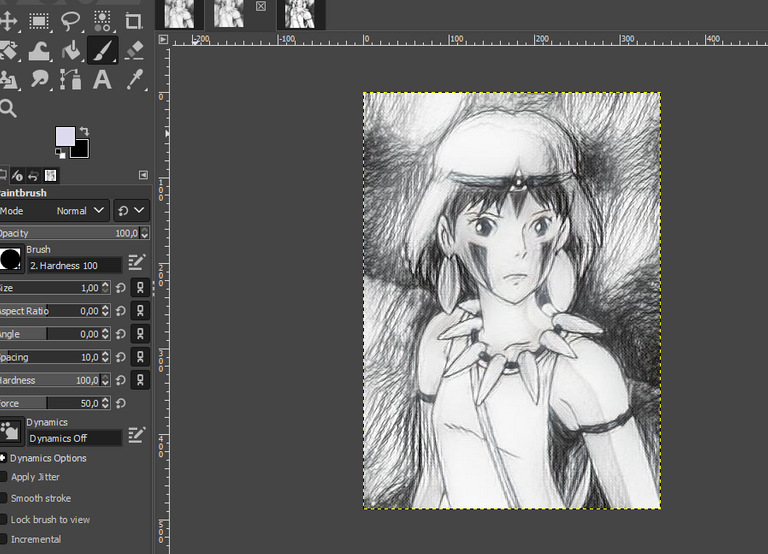Select the Warp Transform tool
This screenshot has height=554, width=768.
(39, 50)
